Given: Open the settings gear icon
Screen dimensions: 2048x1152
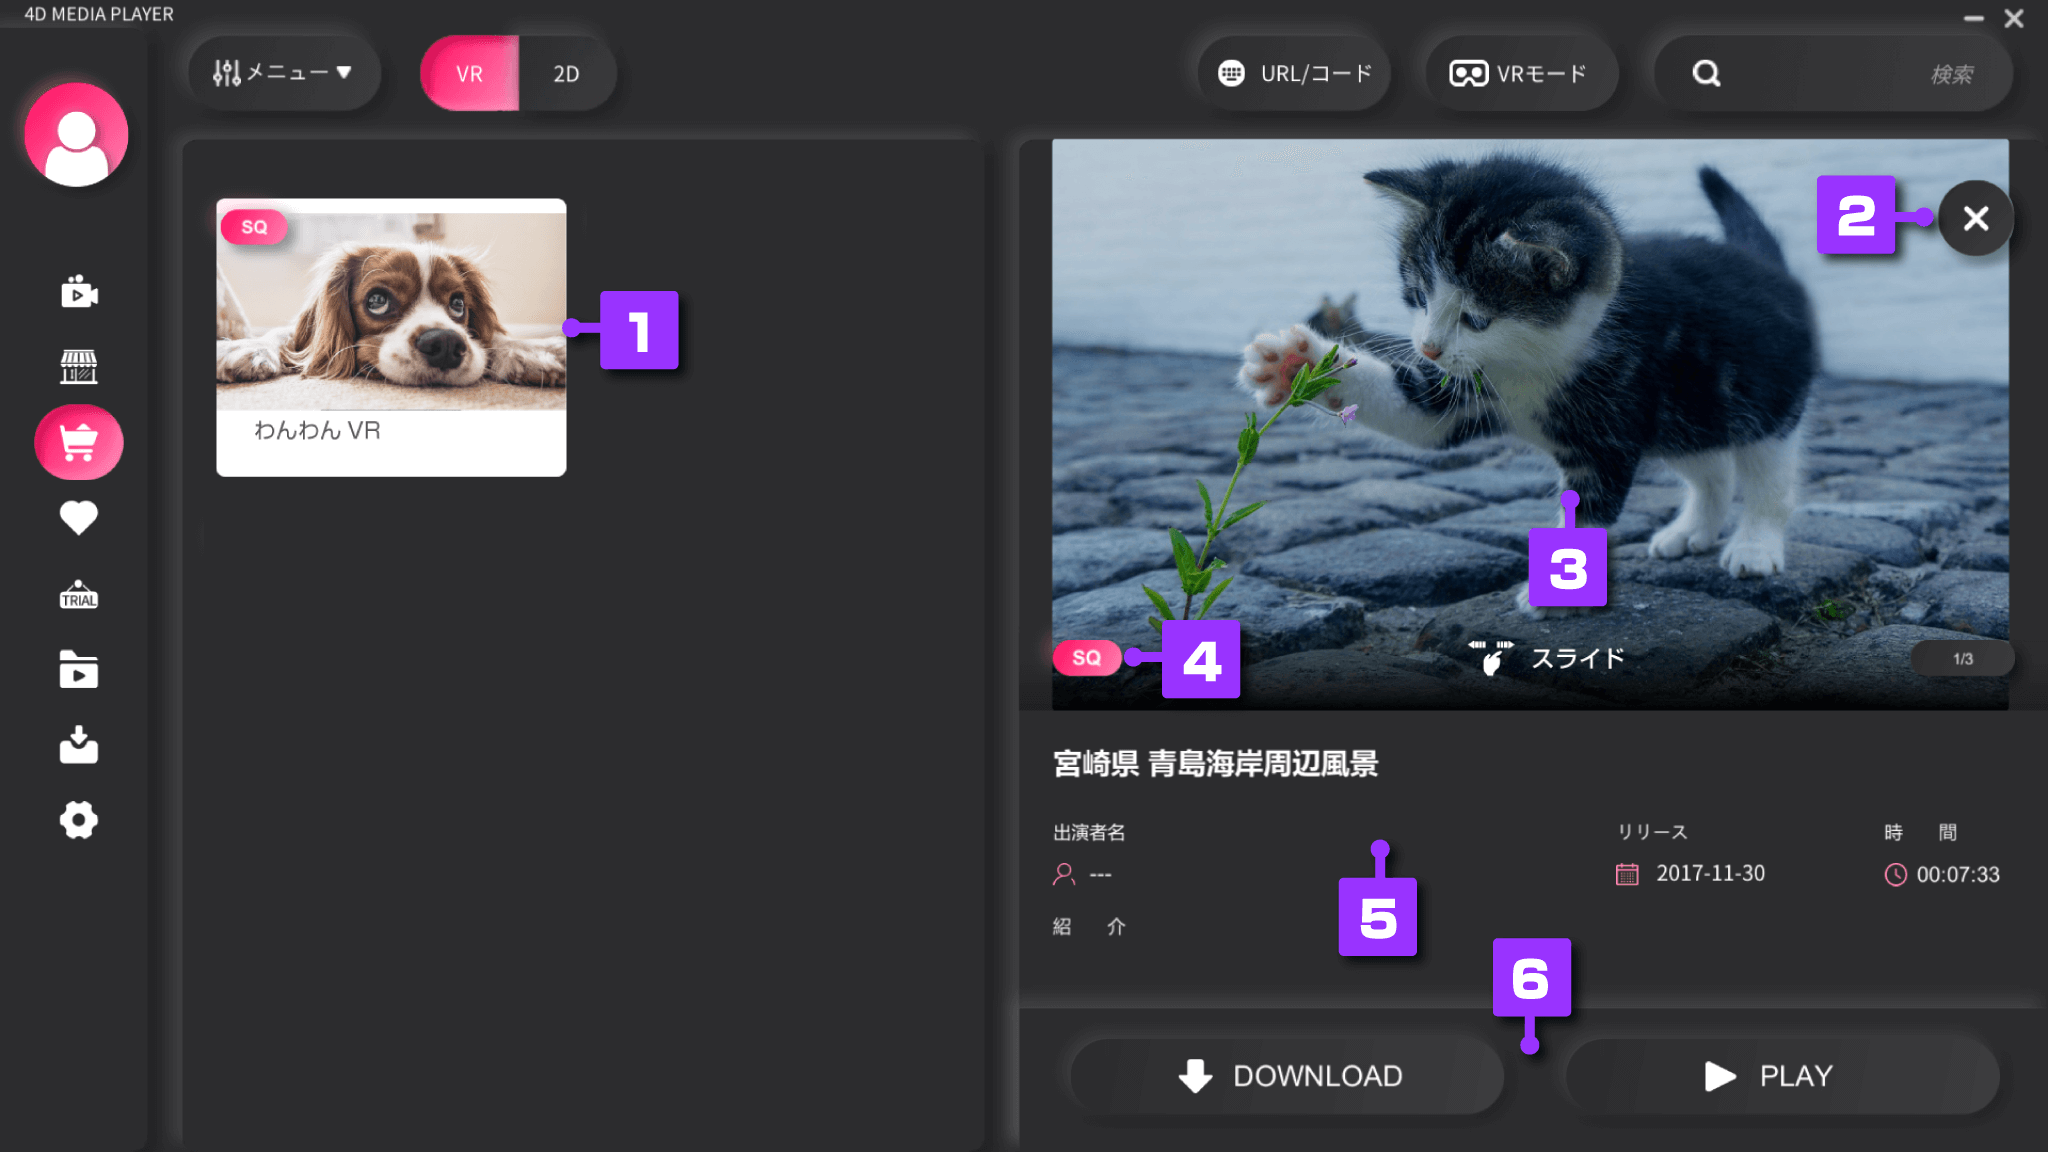Looking at the screenshot, I should coord(78,820).
